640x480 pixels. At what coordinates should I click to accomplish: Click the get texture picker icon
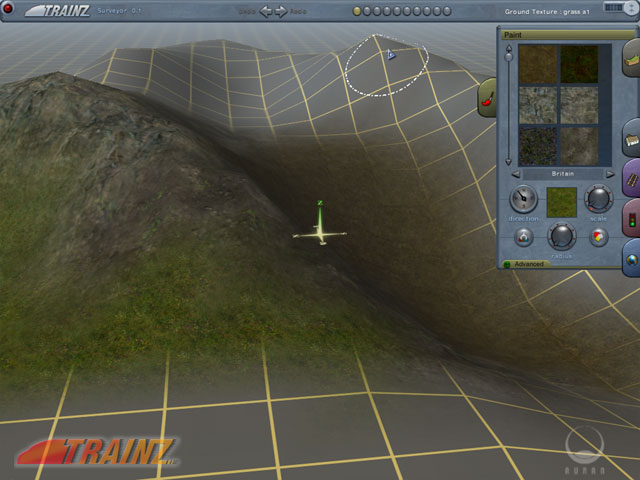point(523,237)
